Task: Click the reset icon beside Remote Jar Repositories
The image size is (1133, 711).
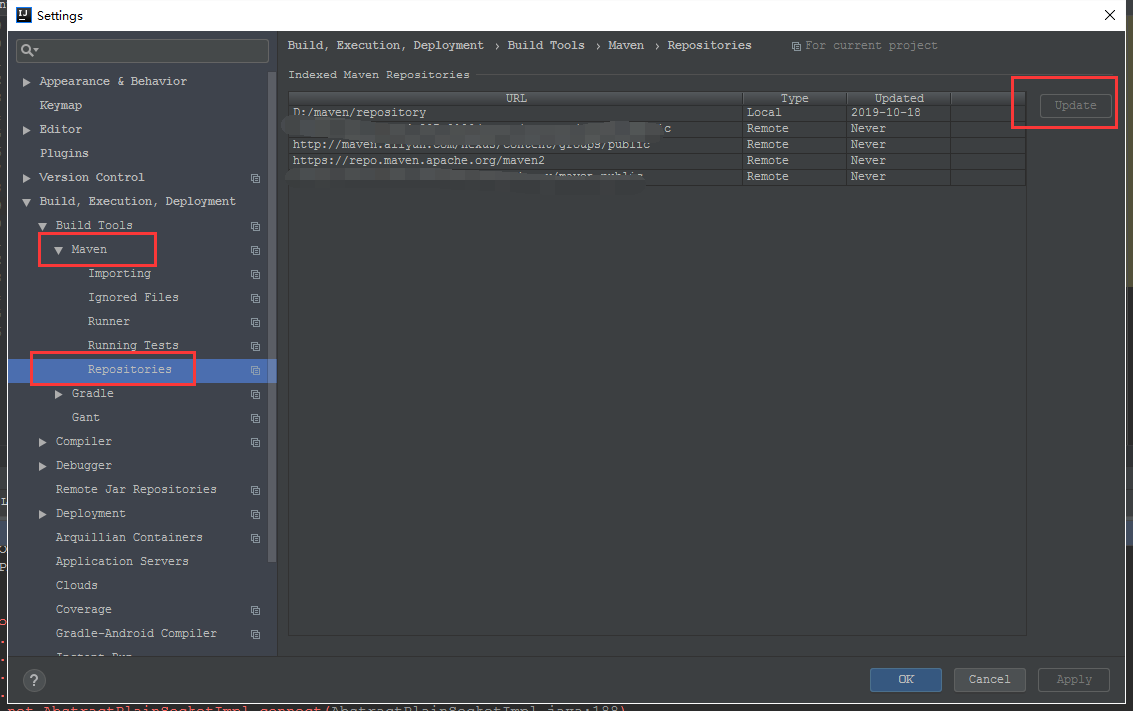Action: tap(255, 490)
